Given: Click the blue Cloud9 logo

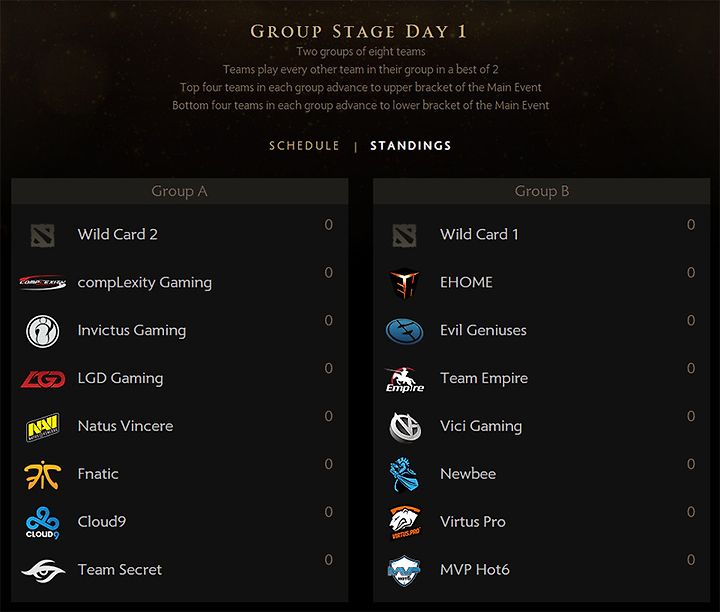Looking at the screenshot, I should (x=42, y=522).
